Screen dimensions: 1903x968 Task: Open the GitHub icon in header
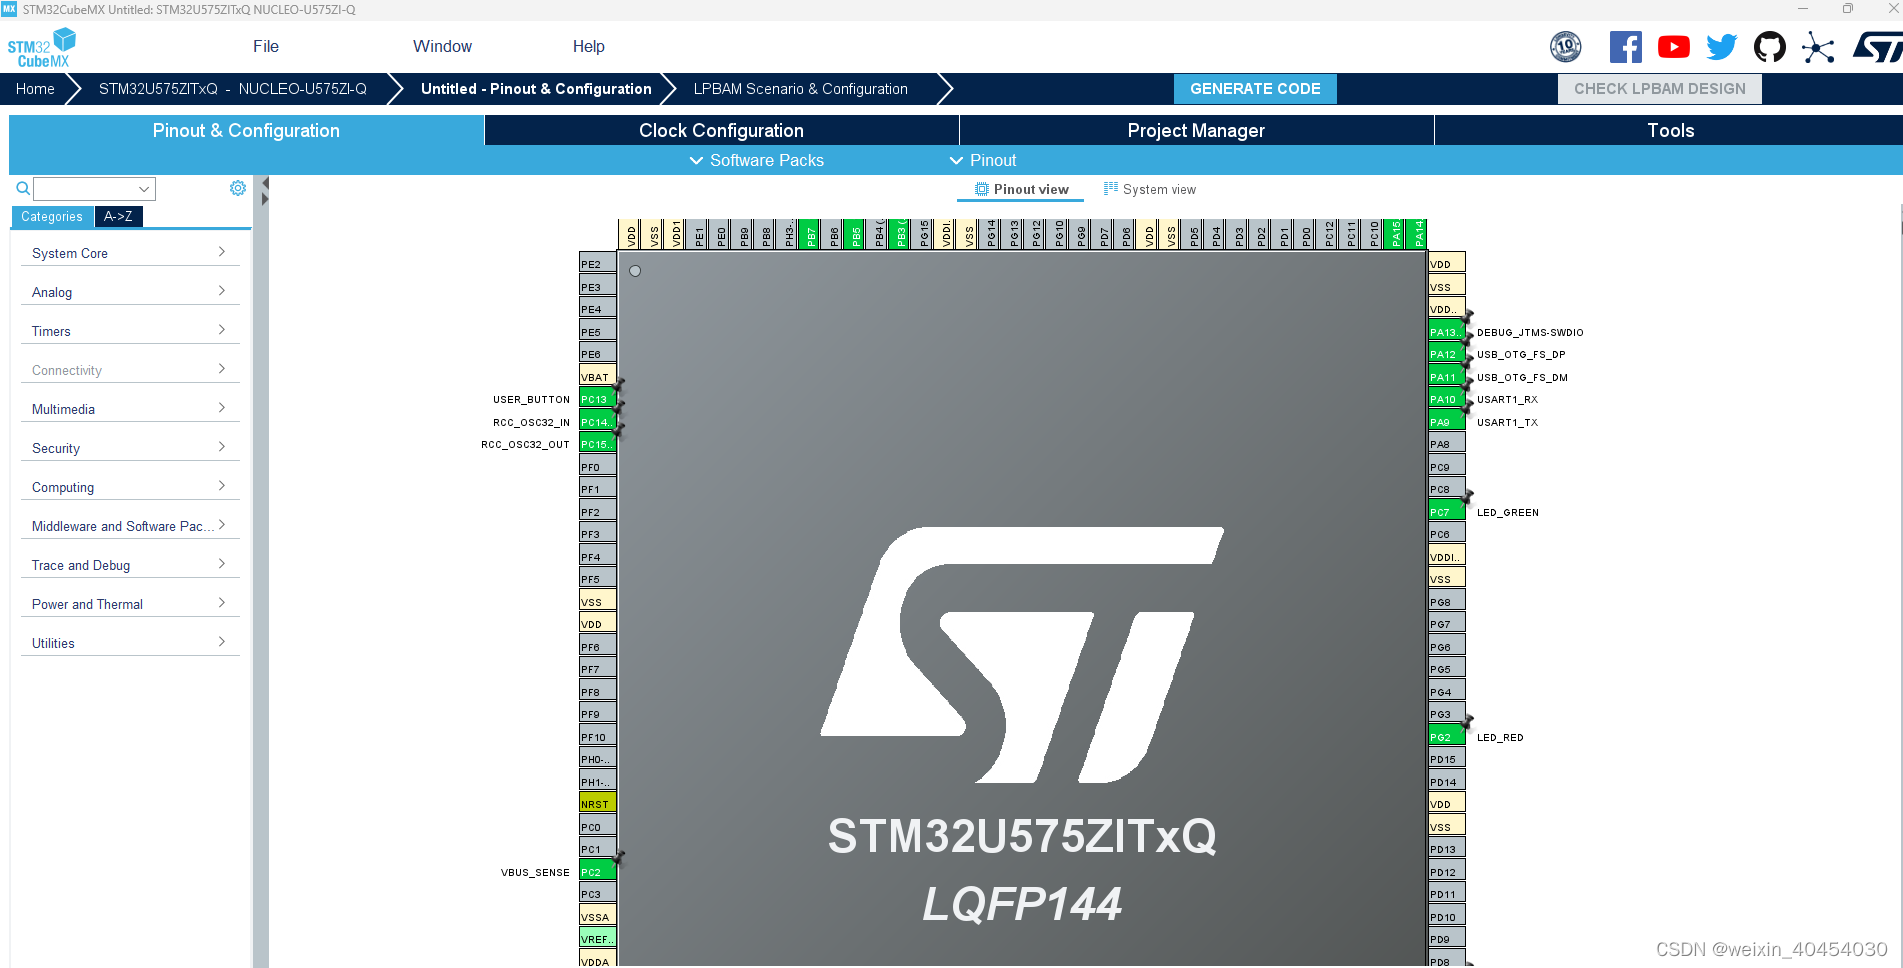click(x=1770, y=47)
